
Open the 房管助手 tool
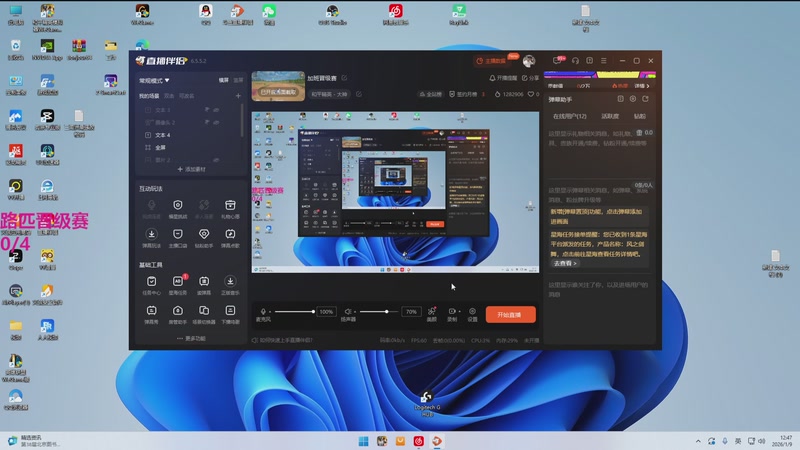pyautogui.click(x=178, y=314)
